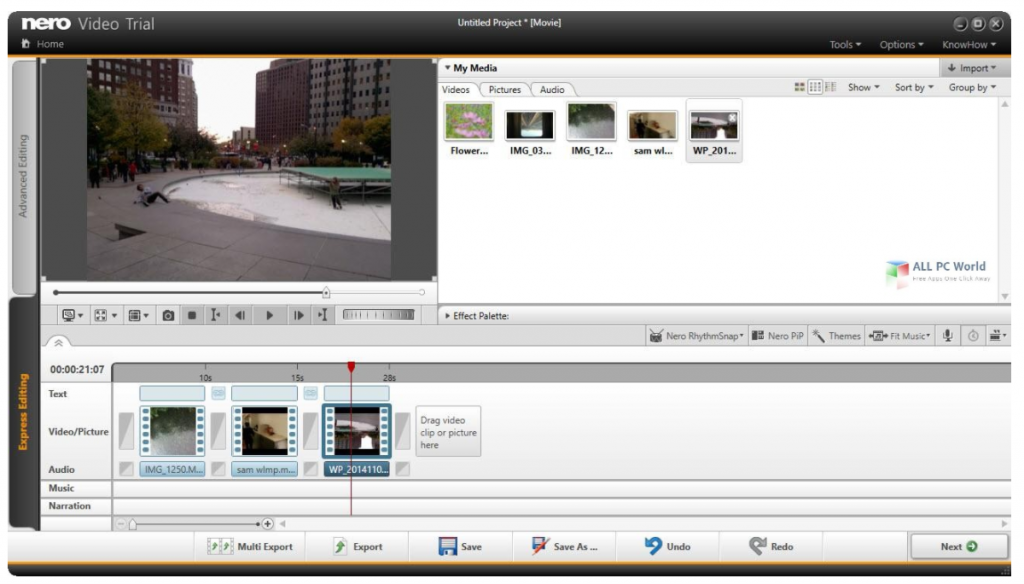Play the preview video
The height and width of the screenshot is (584, 1024).
tap(269, 316)
